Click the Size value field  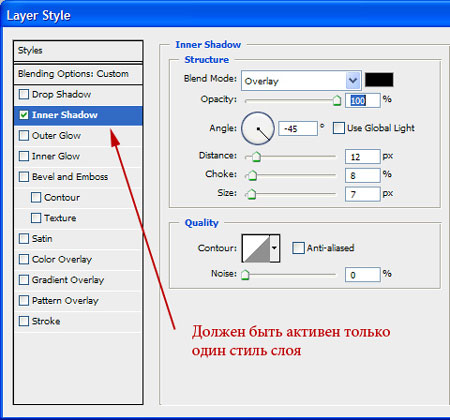click(363, 194)
